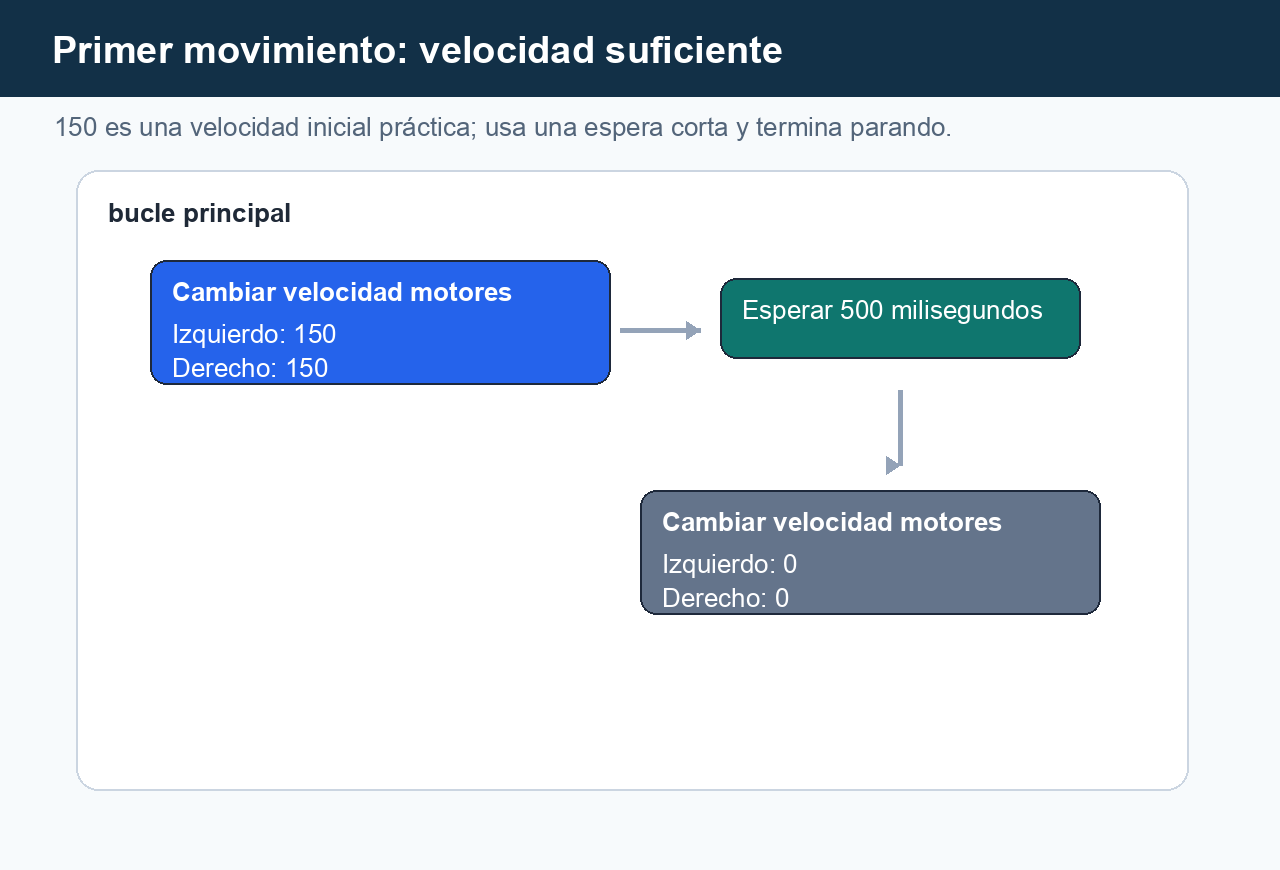The height and width of the screenshot is (870, 1280).
Task: Click the title Primer movimiento: velocidad suficiente
Action: (x=417, y=49)
